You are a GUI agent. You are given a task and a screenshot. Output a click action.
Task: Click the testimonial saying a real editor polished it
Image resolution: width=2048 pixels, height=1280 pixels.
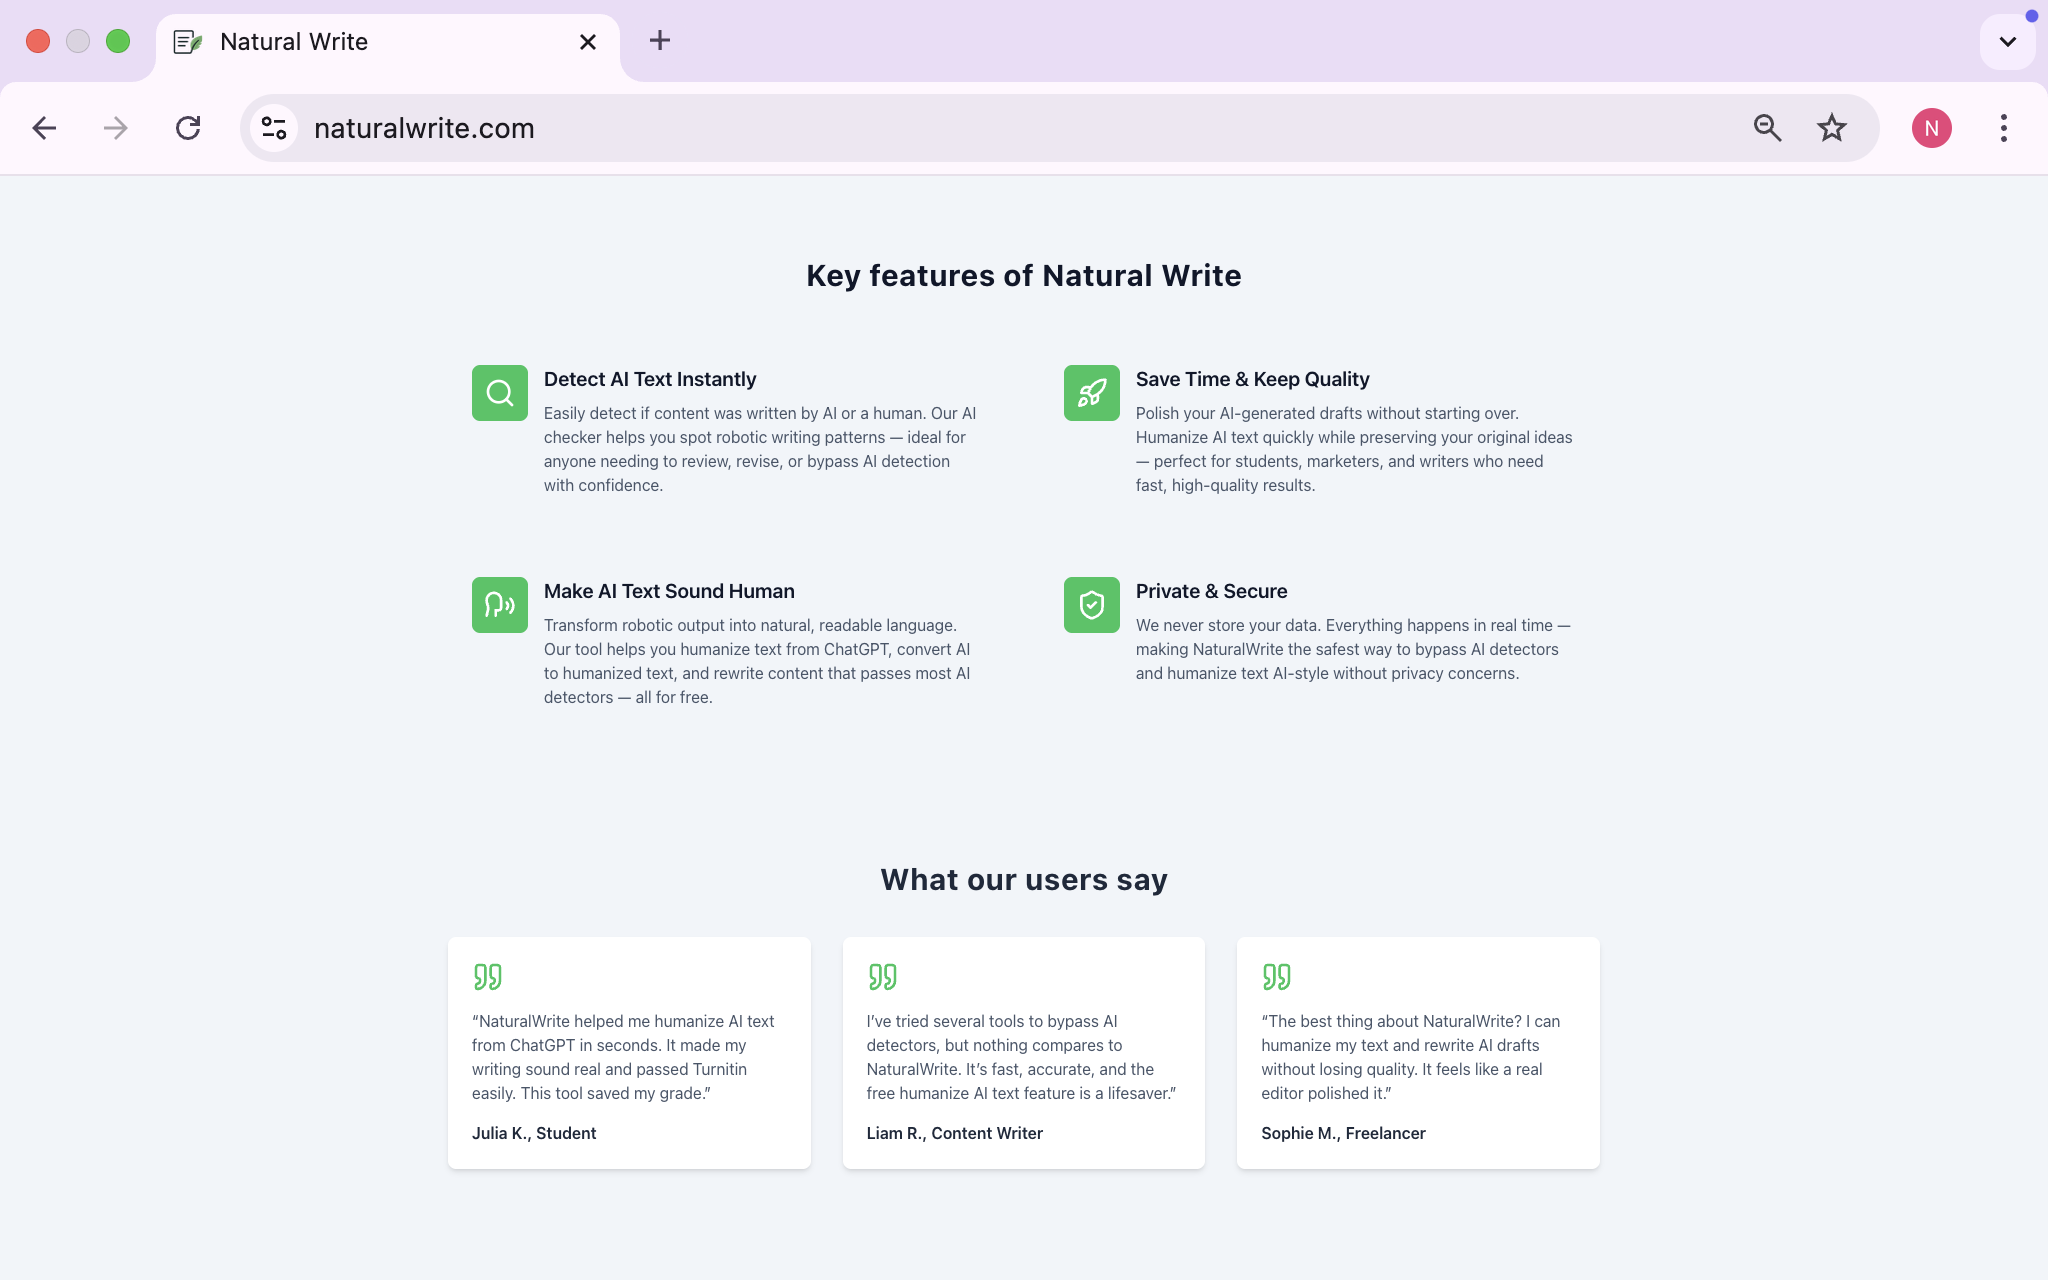click(x=1410, y=1057)
